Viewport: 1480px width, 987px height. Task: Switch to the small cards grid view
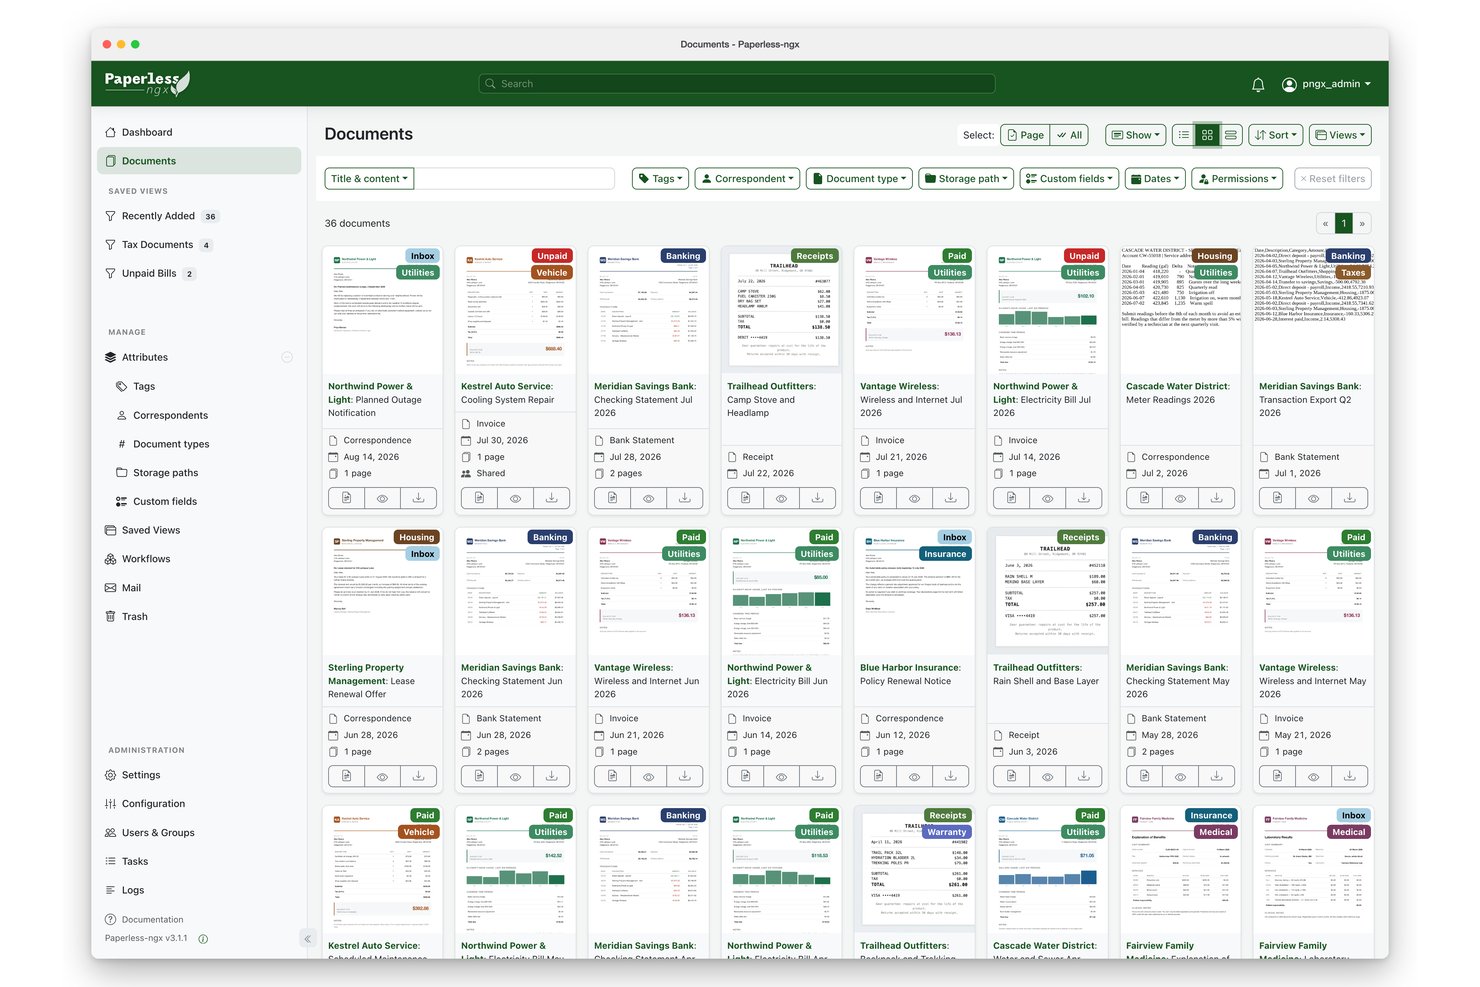[x=1207, y=135]
